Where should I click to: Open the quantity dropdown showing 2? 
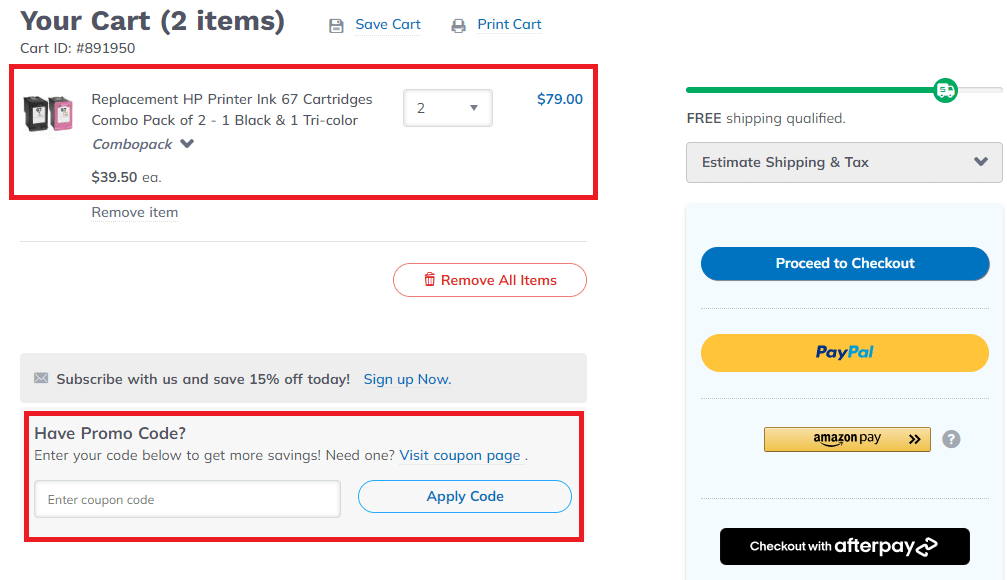448,108
